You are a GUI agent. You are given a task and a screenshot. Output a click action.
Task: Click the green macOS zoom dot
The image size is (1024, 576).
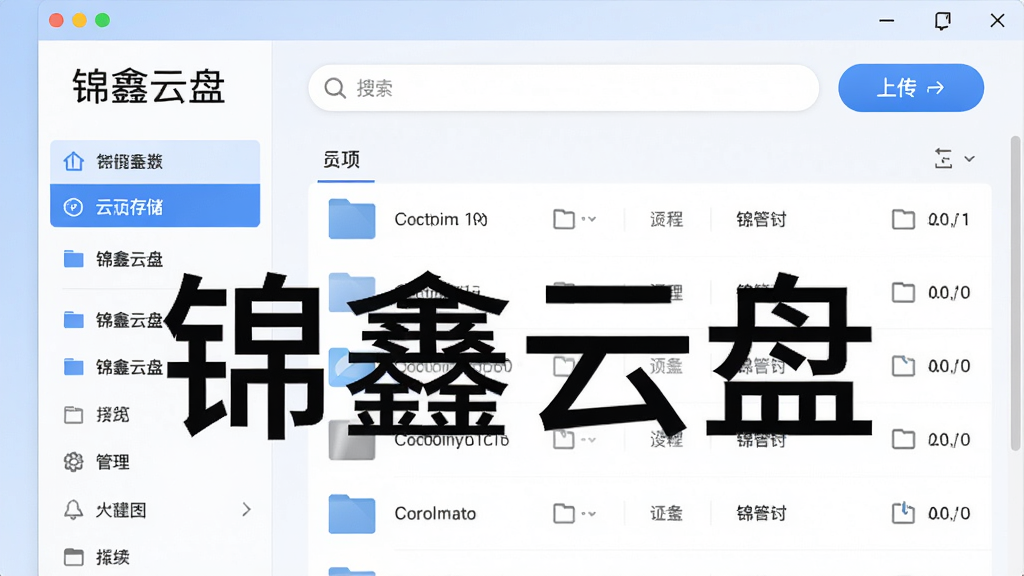point(103,20)
